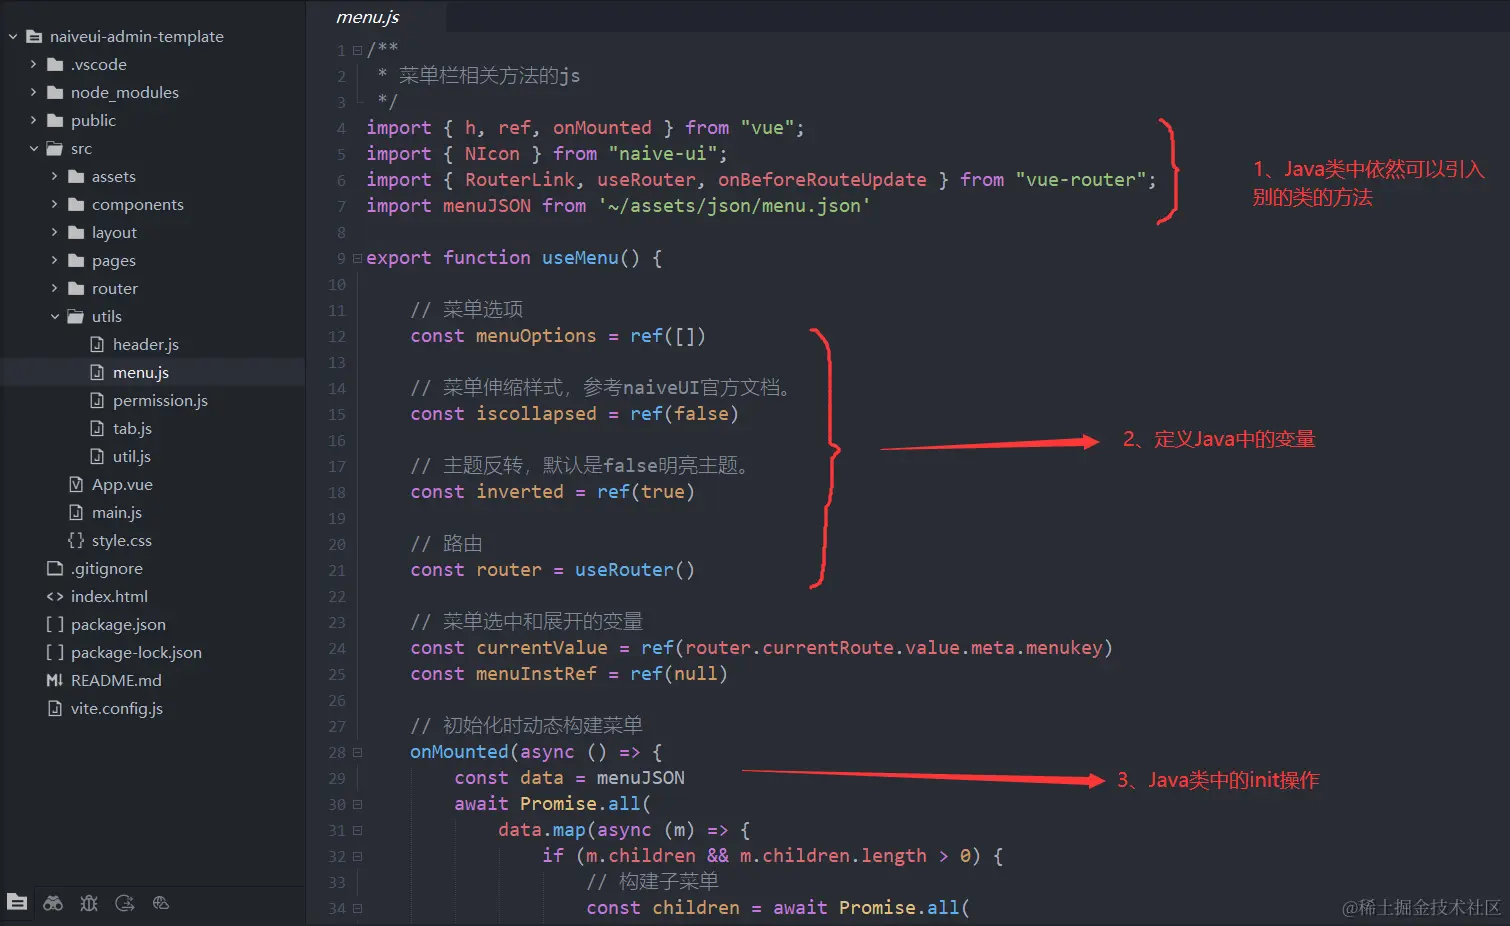The width and height of the screenshot is (1510, 926).
Task: Fold the Promise.all block at line 30
Action: 357,804
